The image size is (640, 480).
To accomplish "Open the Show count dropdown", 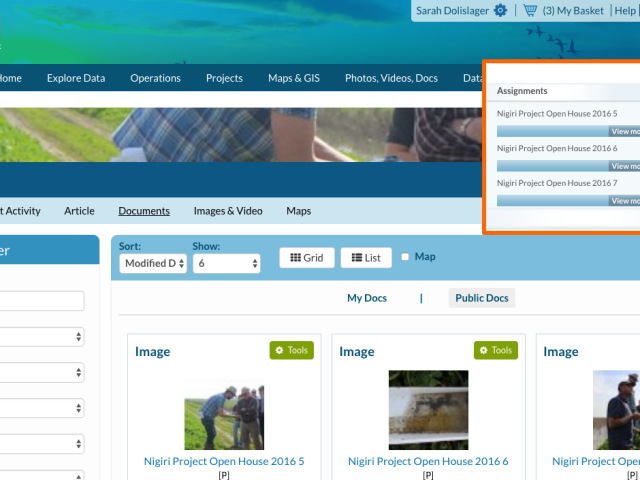I will click(227, 263).
